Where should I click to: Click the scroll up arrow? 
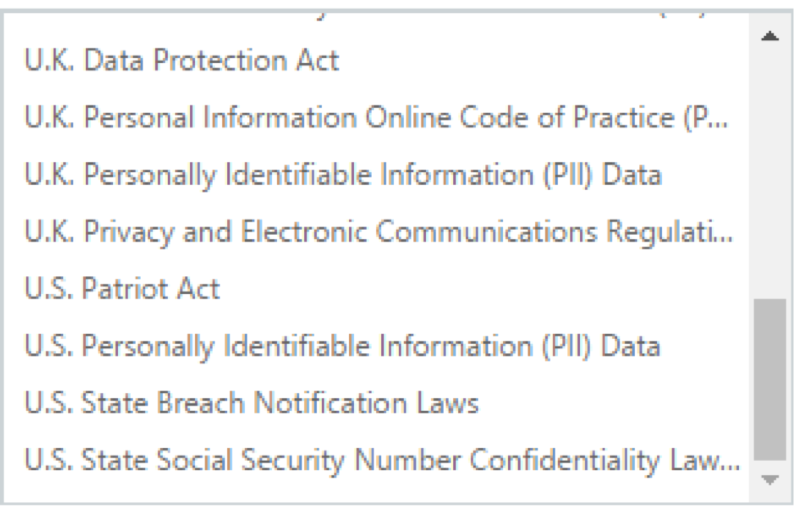[769, 38]
